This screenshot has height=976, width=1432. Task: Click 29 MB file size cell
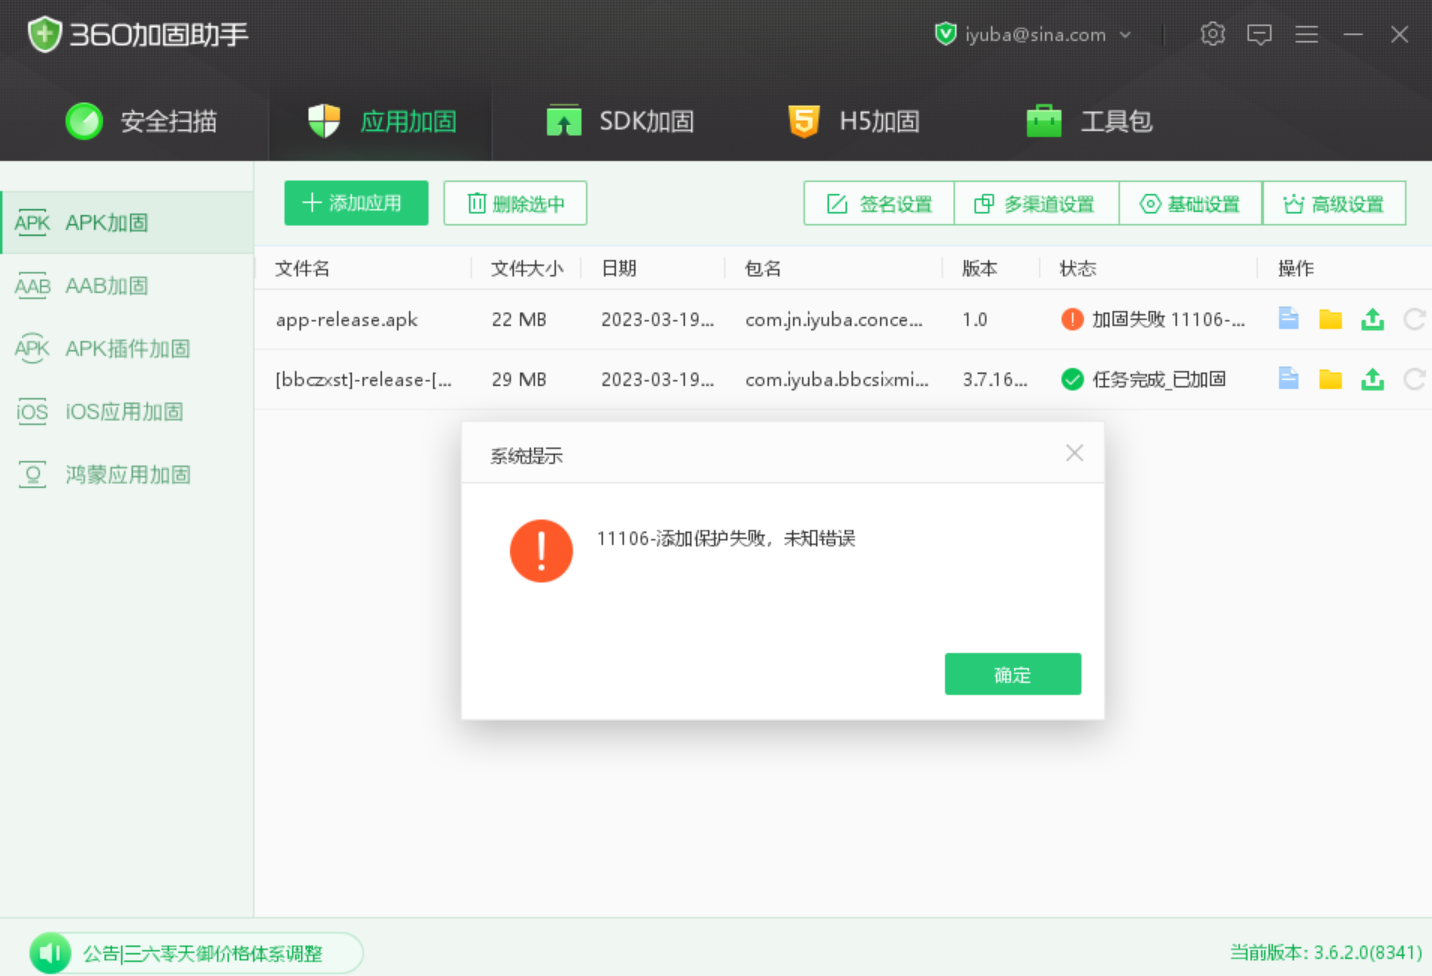coord(519,380)
